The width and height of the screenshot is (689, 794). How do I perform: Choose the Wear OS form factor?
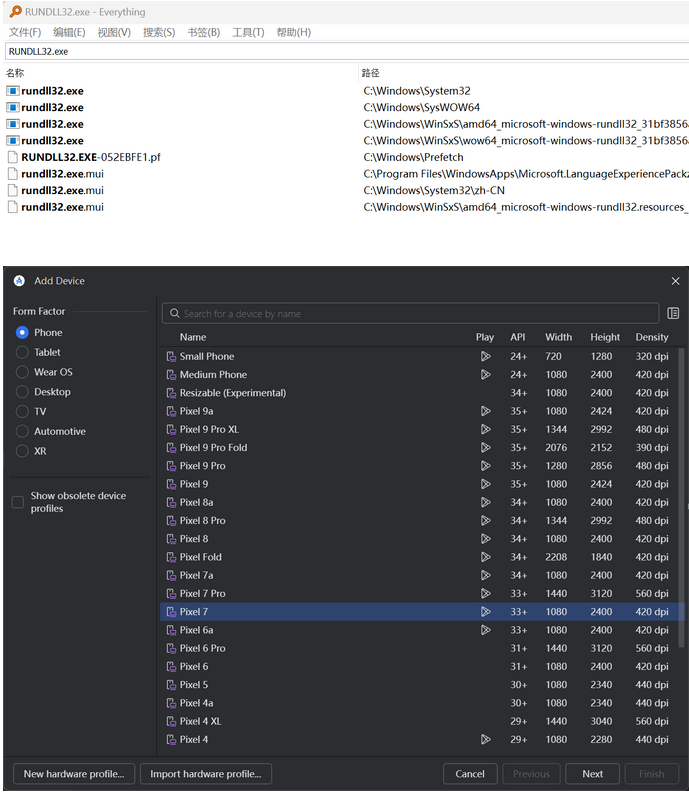(23, 372)
